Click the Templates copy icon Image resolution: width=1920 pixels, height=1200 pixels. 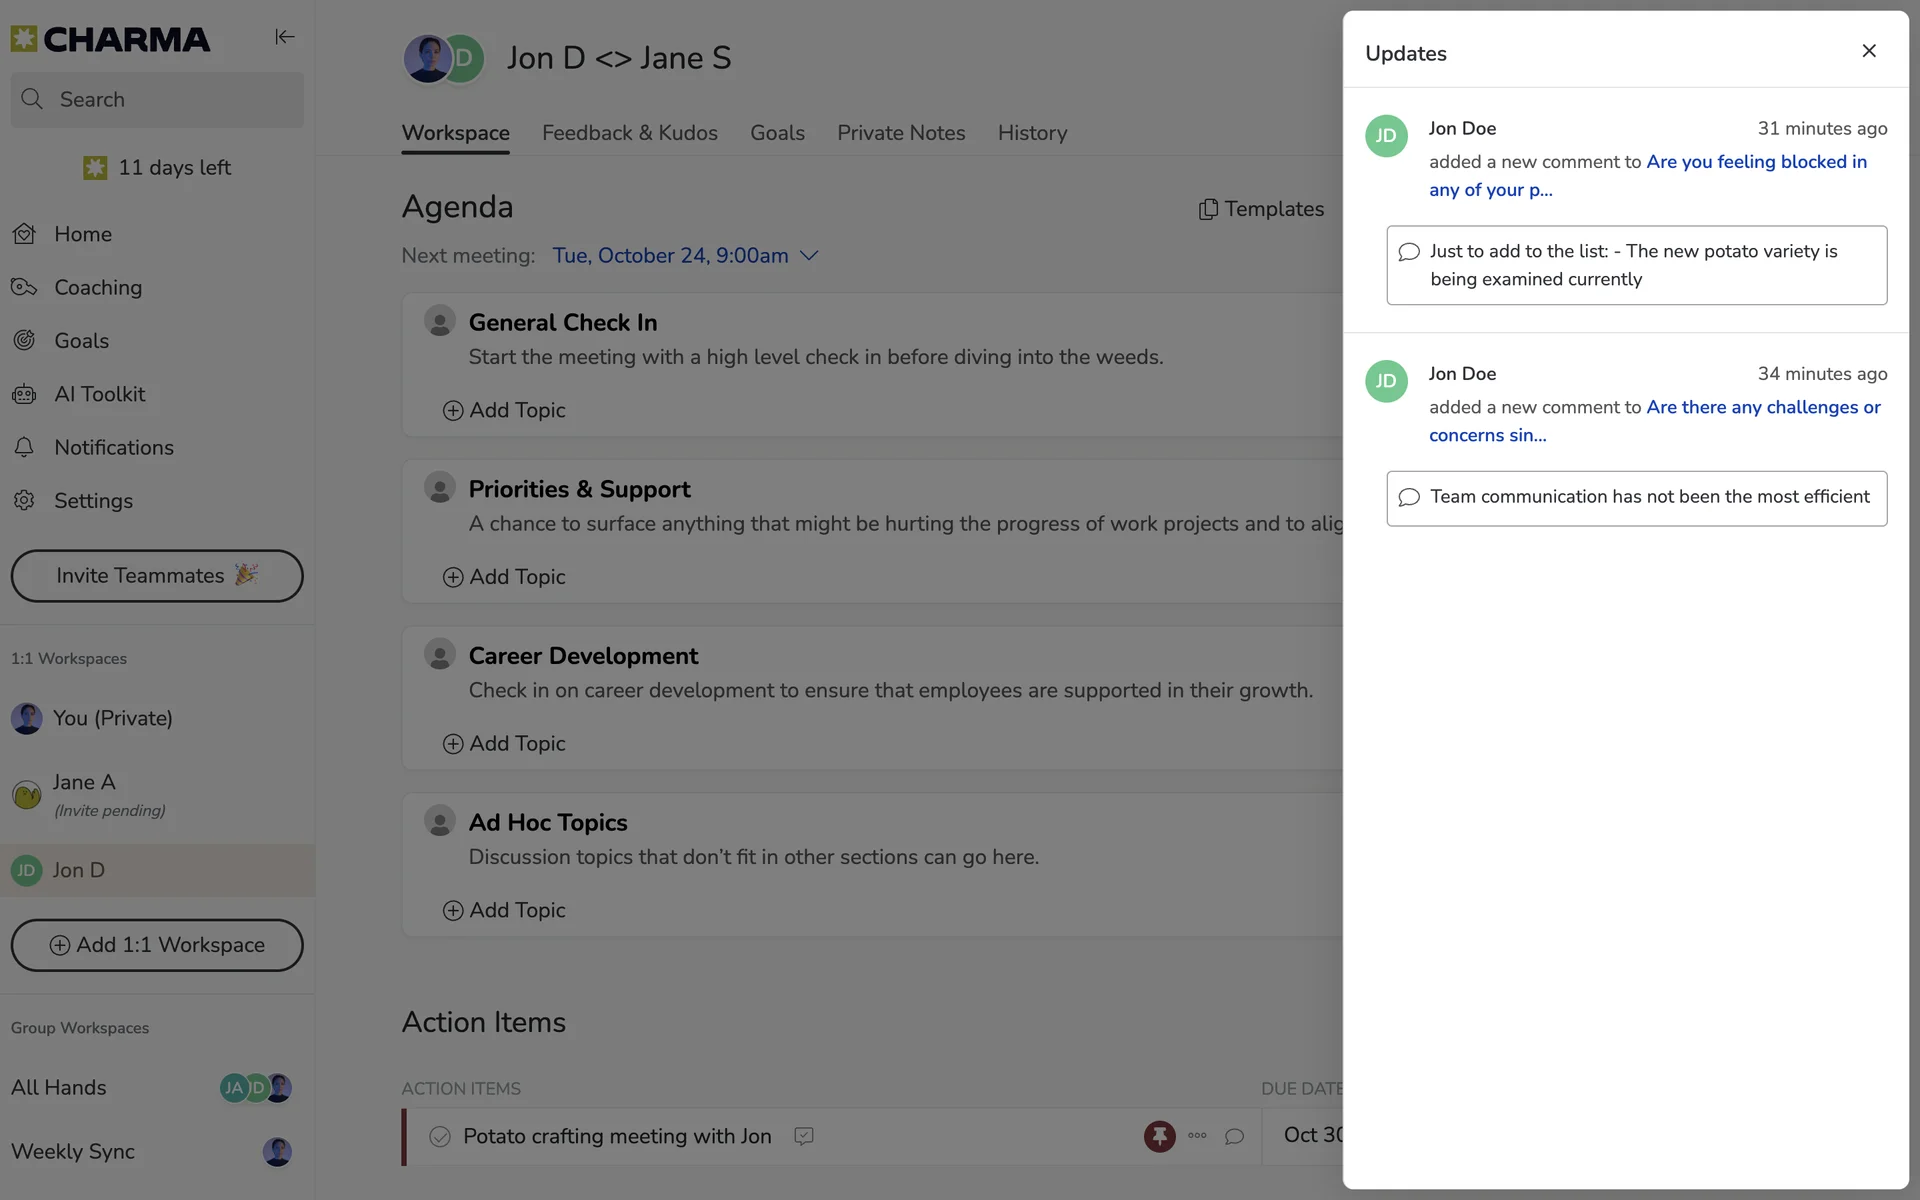[1208, 209]
